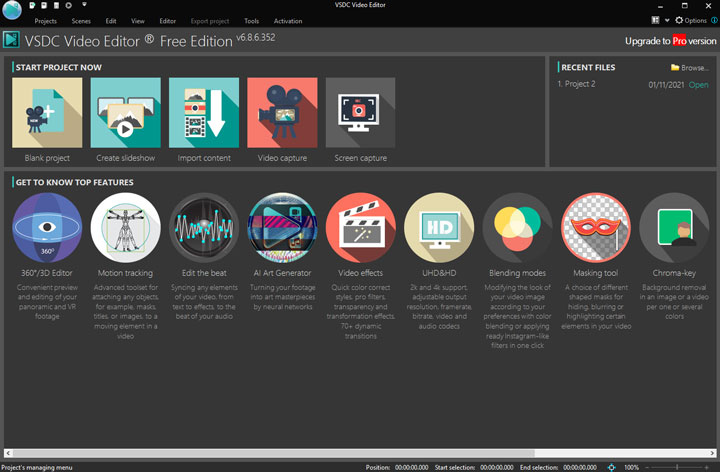Screen dimensions: 720x472
Task: Click the Start selection timecode value
Action: (497, 467)
